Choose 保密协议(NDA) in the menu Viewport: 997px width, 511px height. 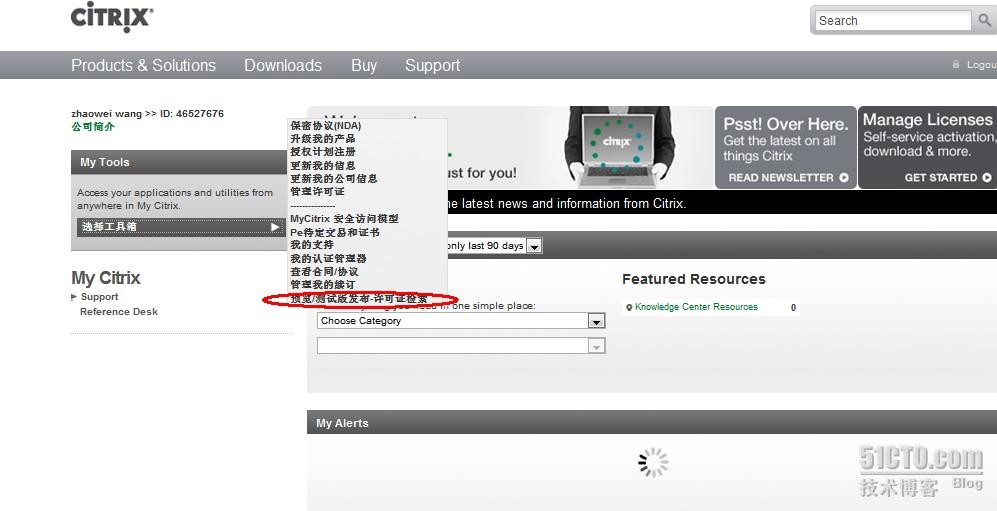point(325,125)
